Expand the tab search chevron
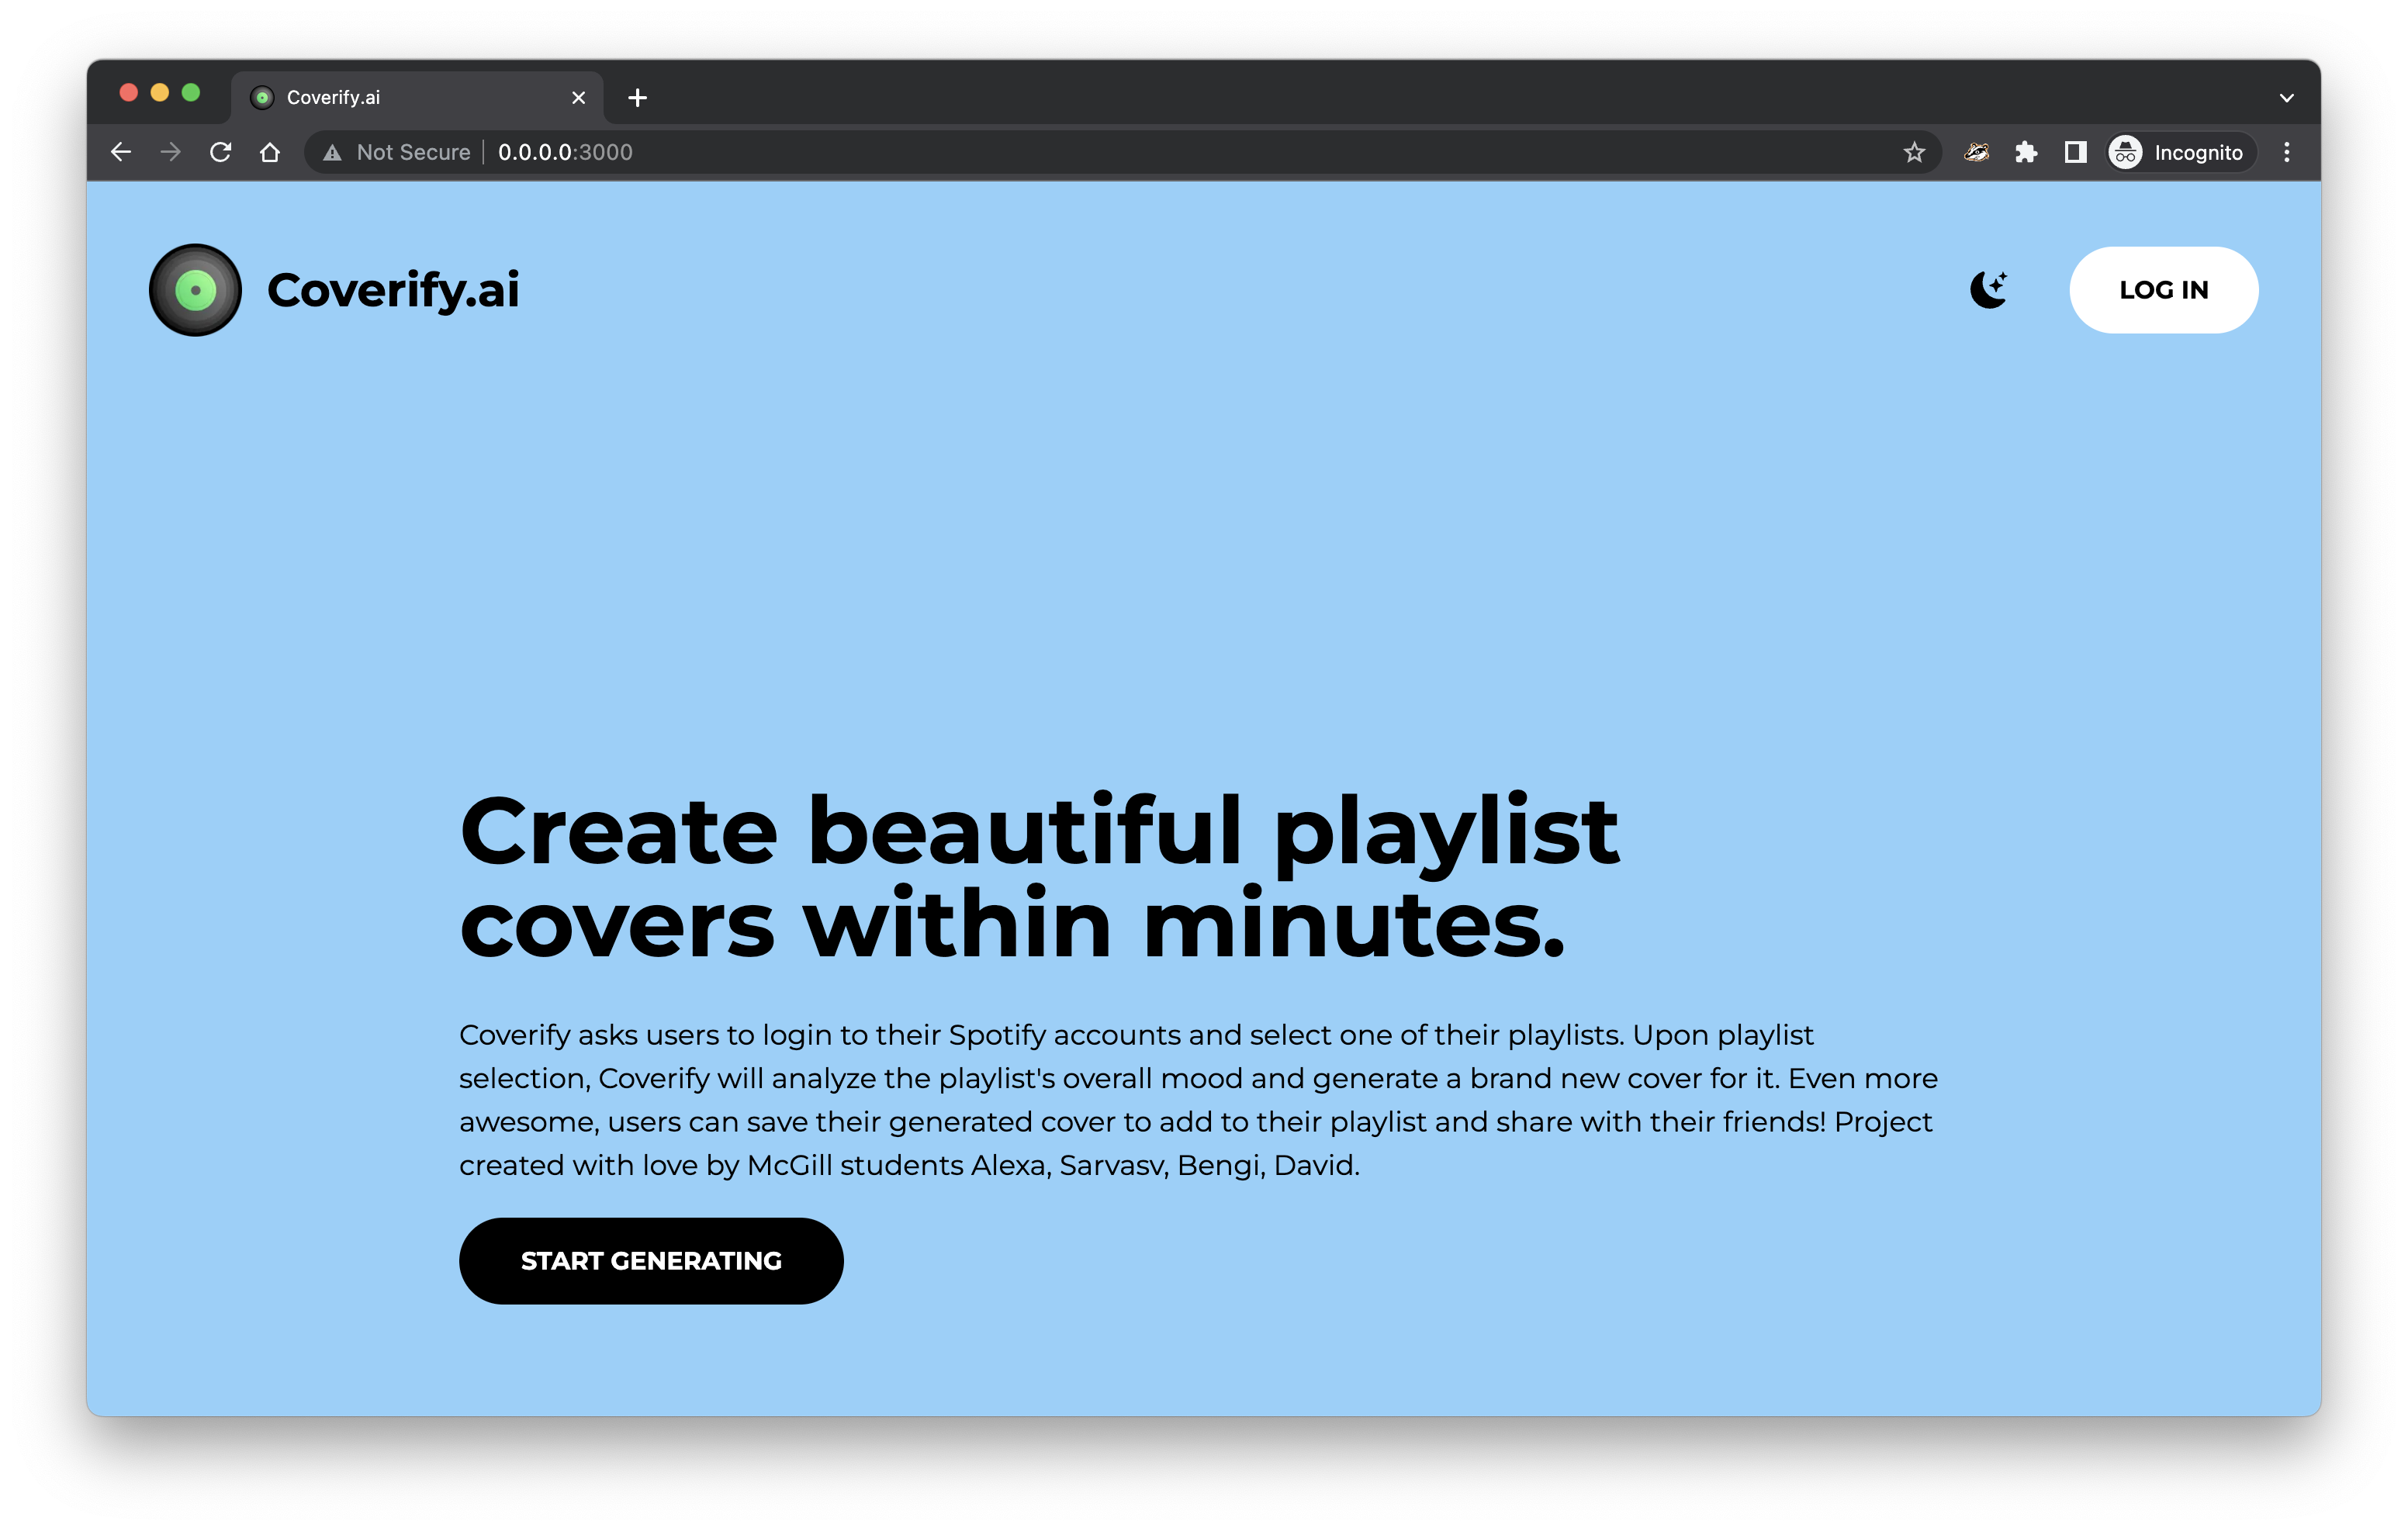Viewport: 2408px width, 1531px height. [x=2286, y=98]
